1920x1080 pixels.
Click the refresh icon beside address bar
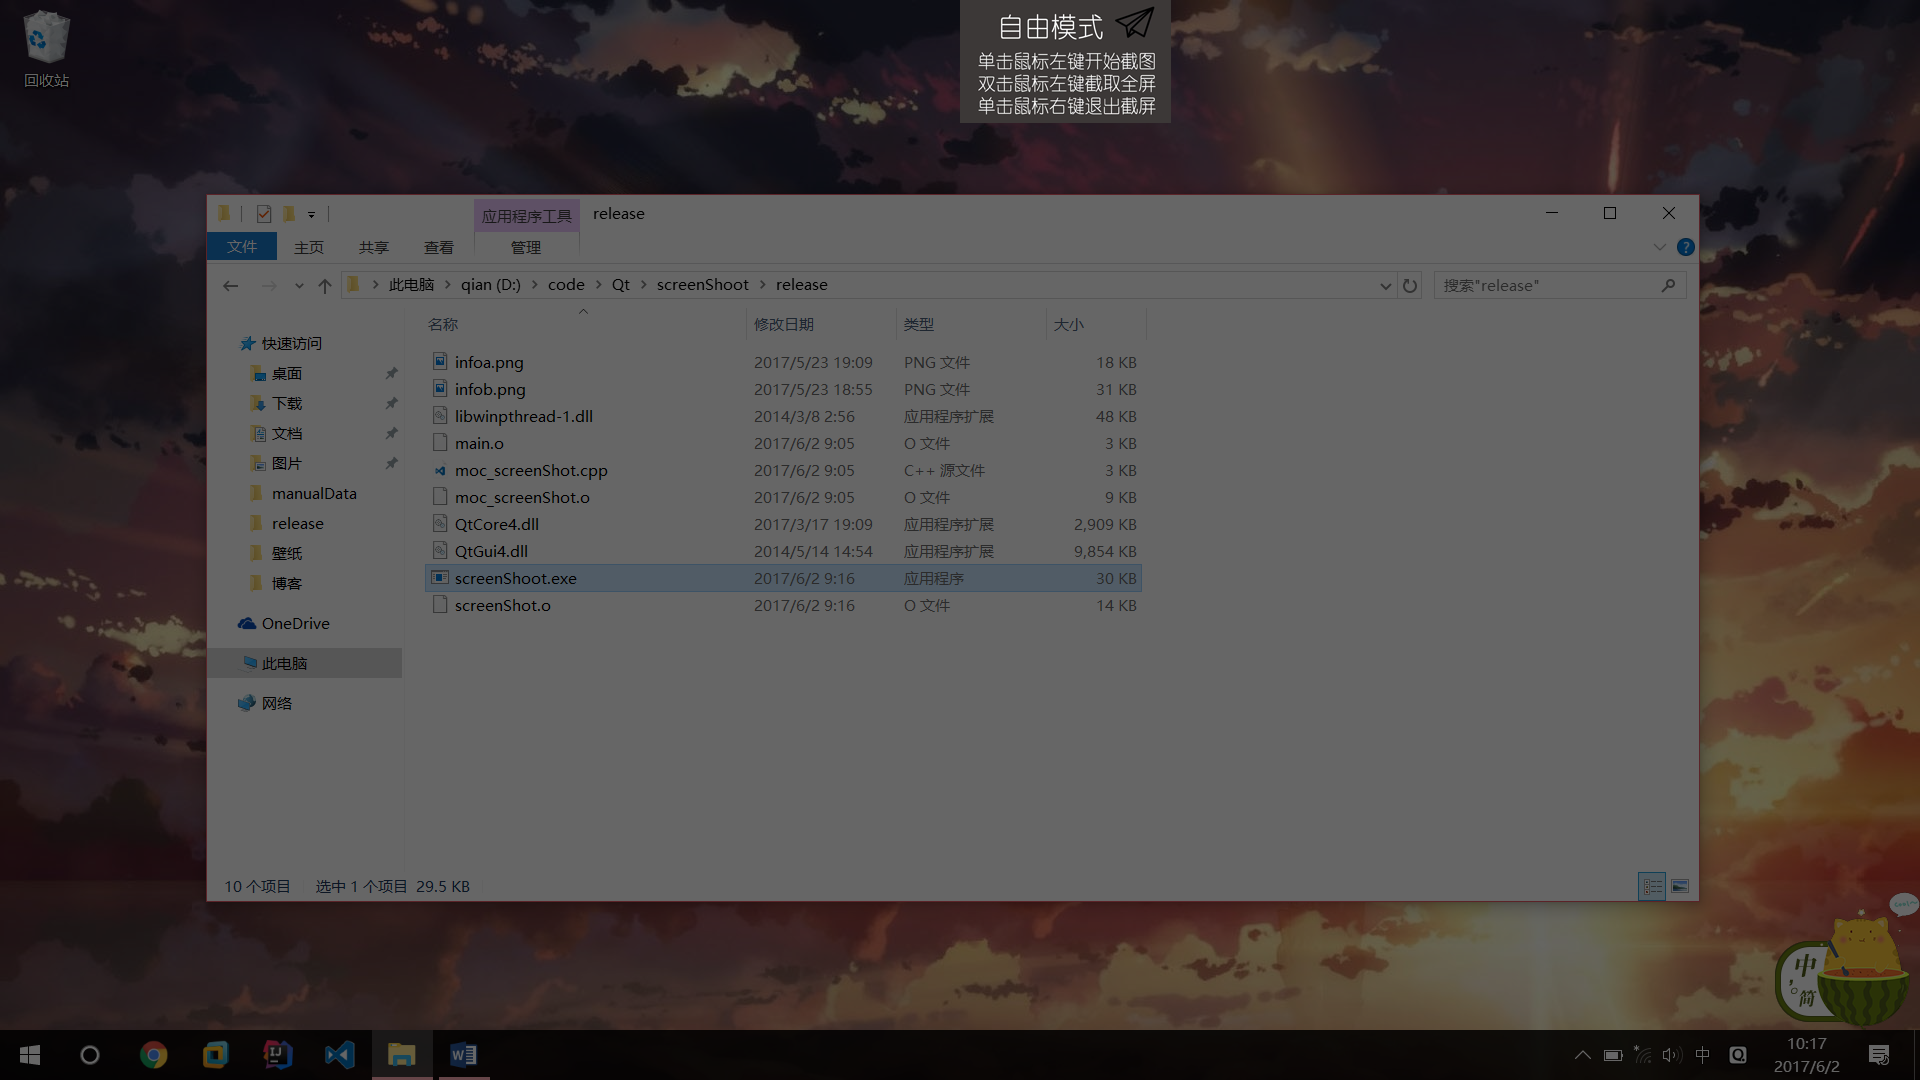click(1410, 286)
